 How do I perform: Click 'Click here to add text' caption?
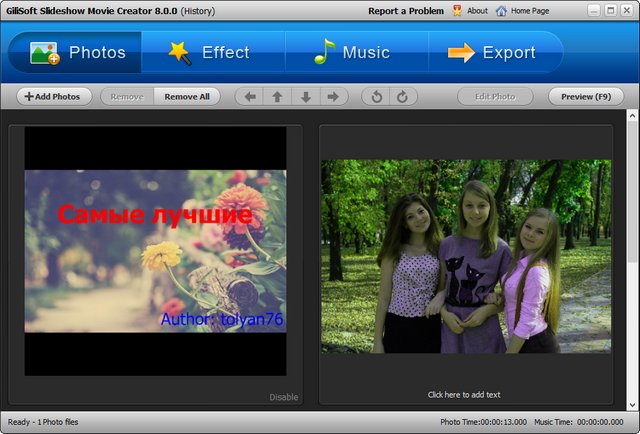pos(464,395)
